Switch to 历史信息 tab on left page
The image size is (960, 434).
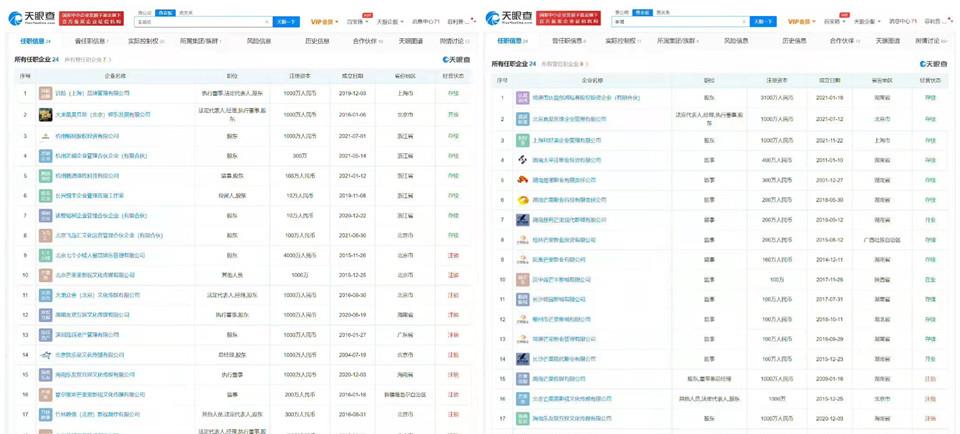pyautogui.click(x=317, y=42)
